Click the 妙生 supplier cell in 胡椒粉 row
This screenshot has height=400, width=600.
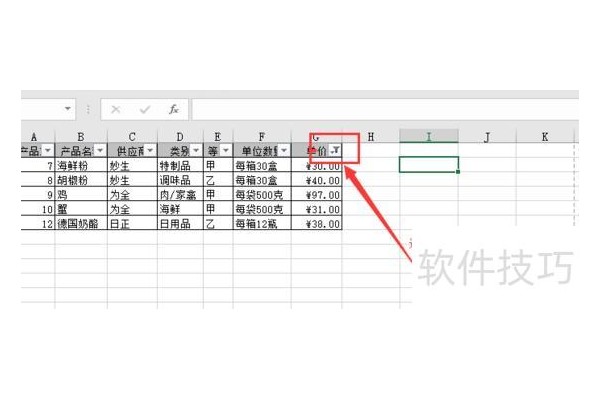point(132,180)
